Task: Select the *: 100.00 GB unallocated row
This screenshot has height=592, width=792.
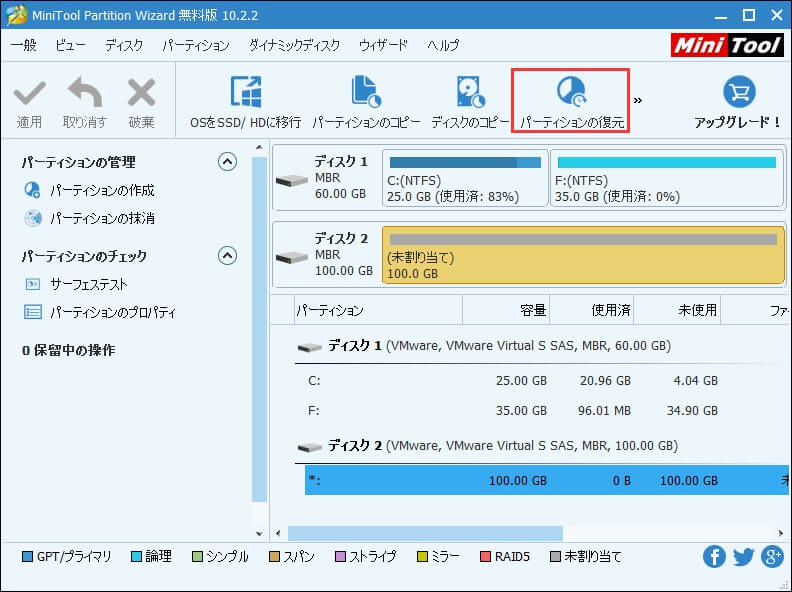Action: click(547, 480)
